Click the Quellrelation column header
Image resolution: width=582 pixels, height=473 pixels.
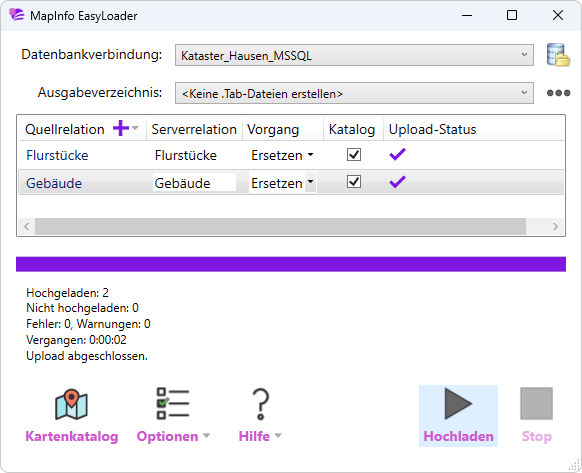[x=65, y=129]
